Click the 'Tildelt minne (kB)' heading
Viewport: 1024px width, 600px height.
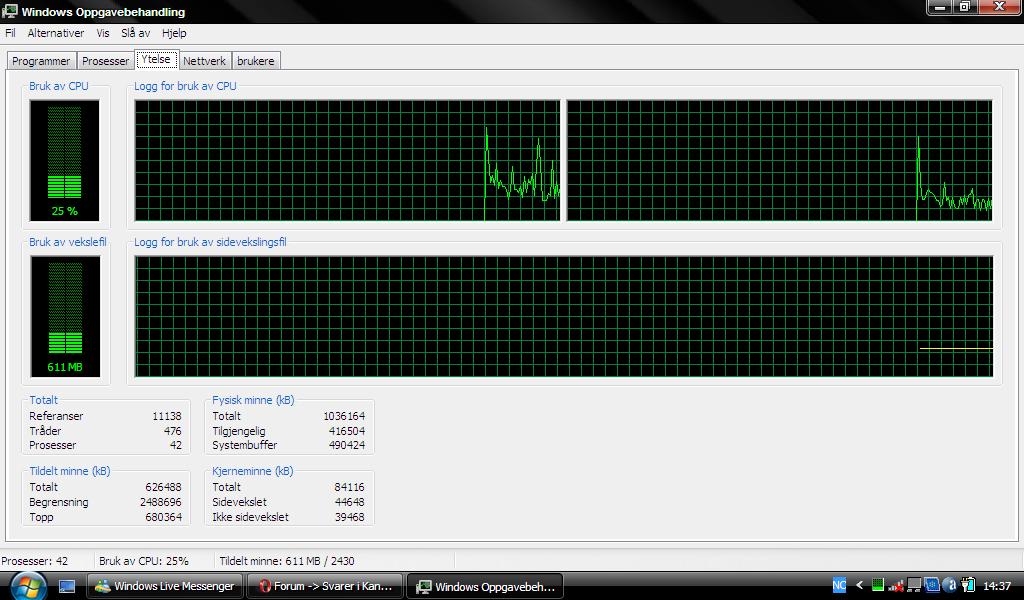click(x=70, y=471)
